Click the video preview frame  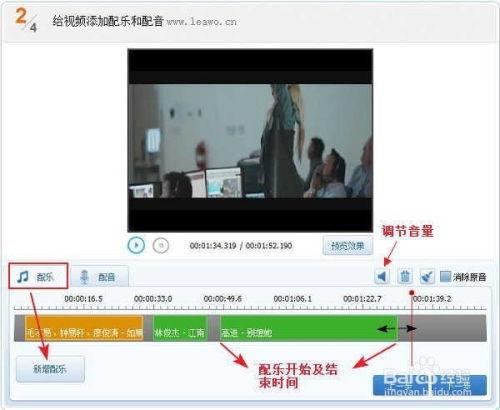[x=250, y=140]
